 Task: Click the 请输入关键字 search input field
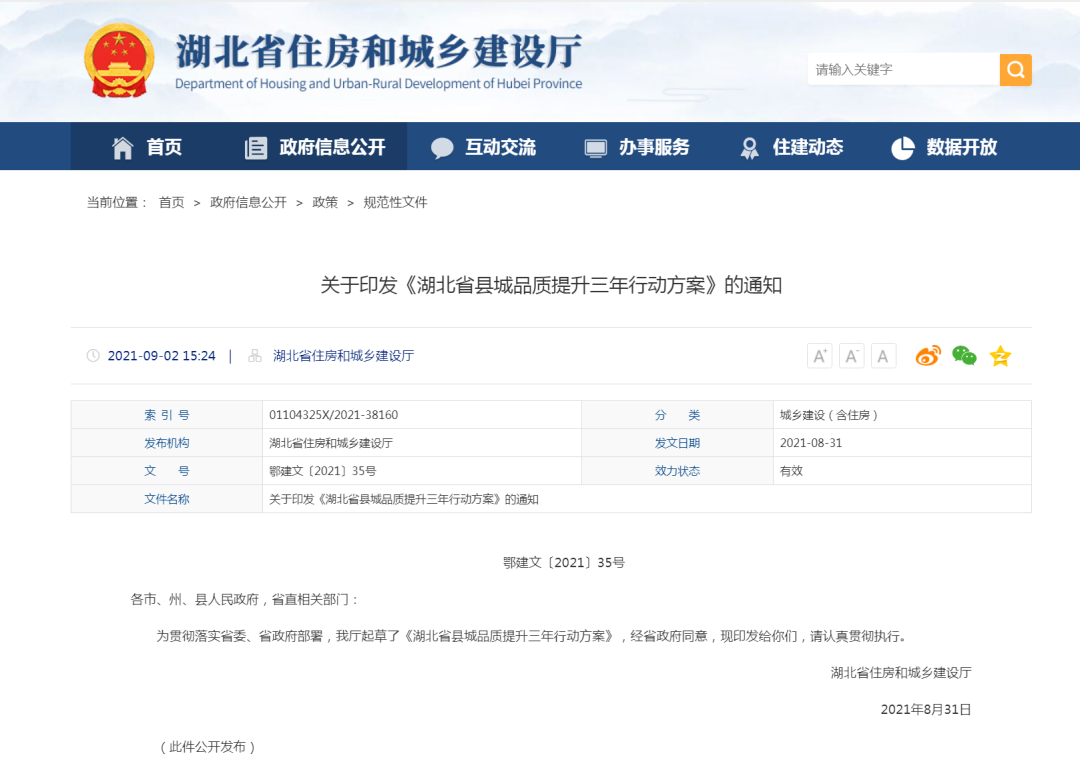(900, 69)
